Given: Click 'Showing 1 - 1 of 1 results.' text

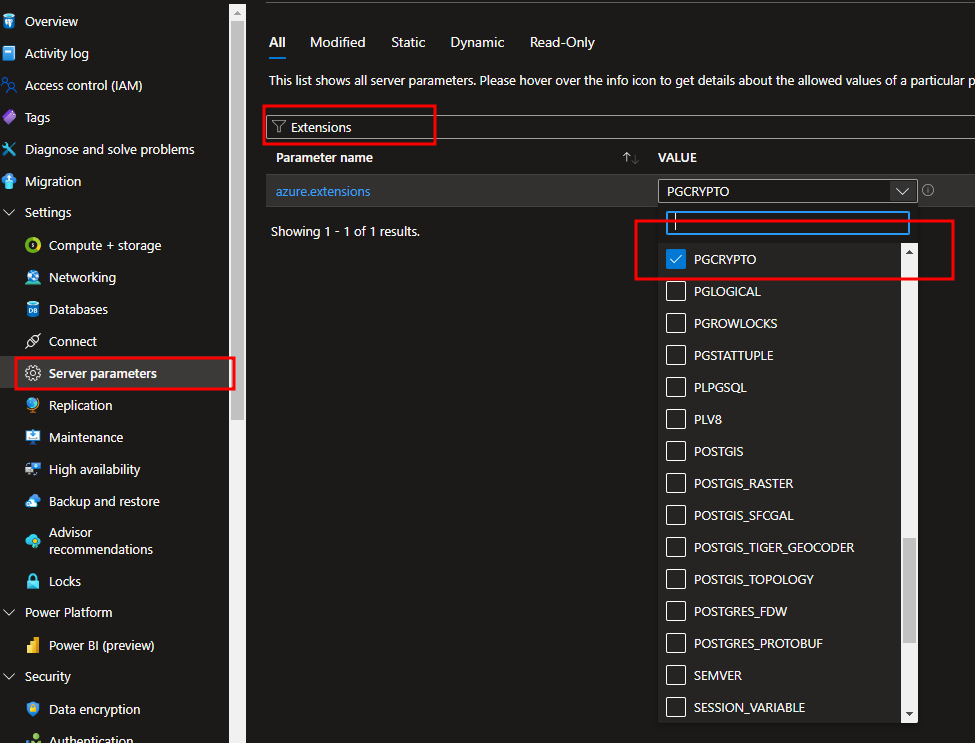Looking at the screenshot, I should pos(345,231).
